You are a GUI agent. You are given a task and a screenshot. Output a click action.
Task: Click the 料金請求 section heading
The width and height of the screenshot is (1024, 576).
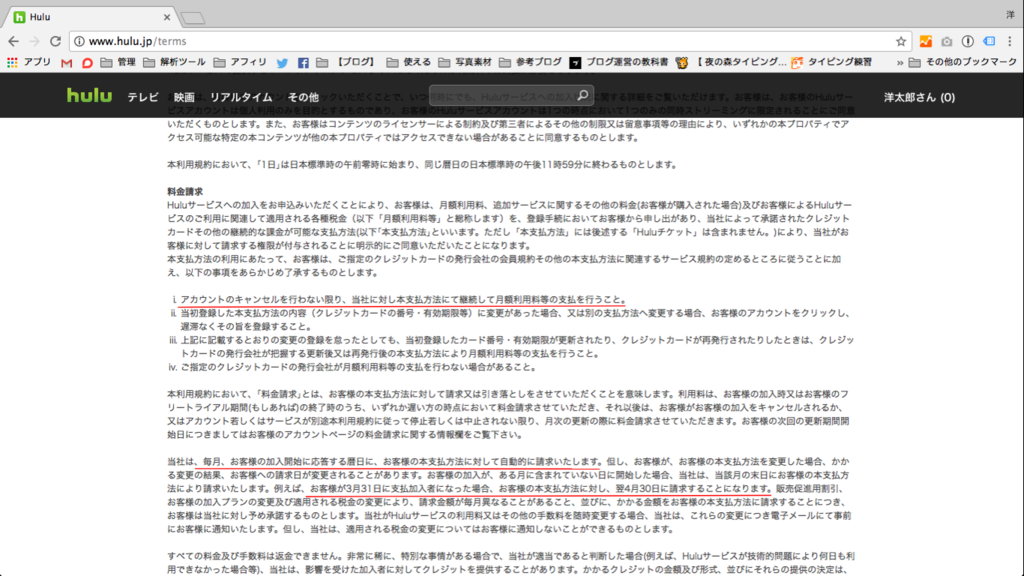185,191
